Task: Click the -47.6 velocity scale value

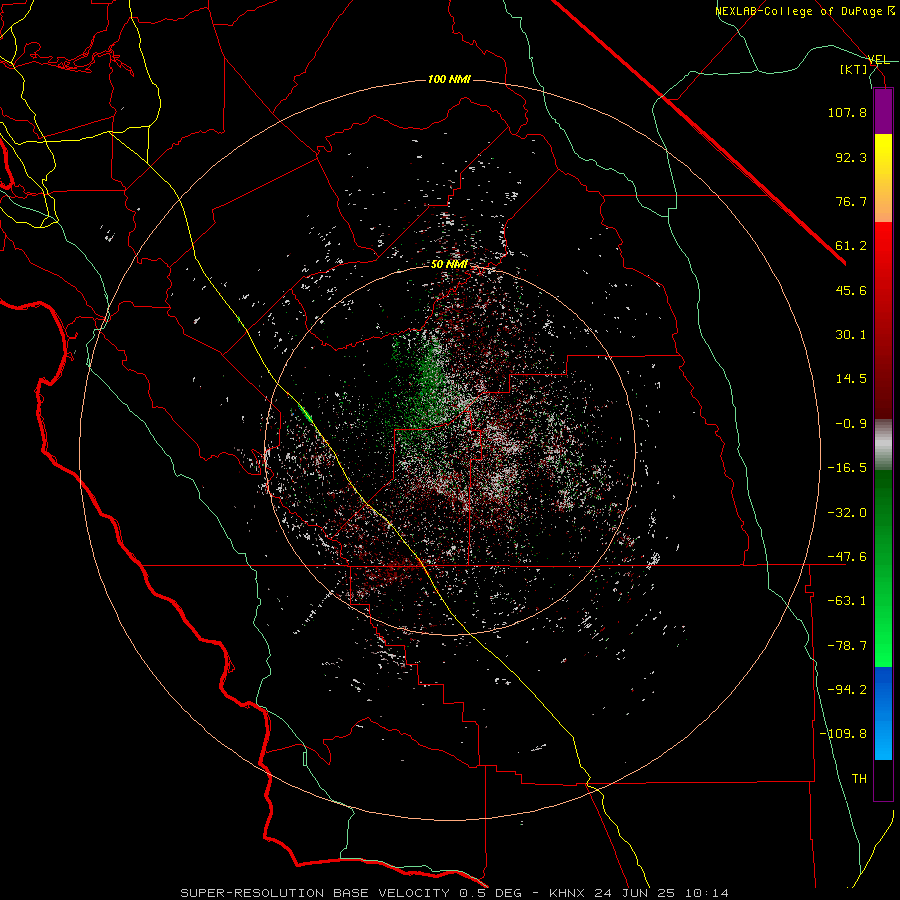Action: [x=847, y=556]
